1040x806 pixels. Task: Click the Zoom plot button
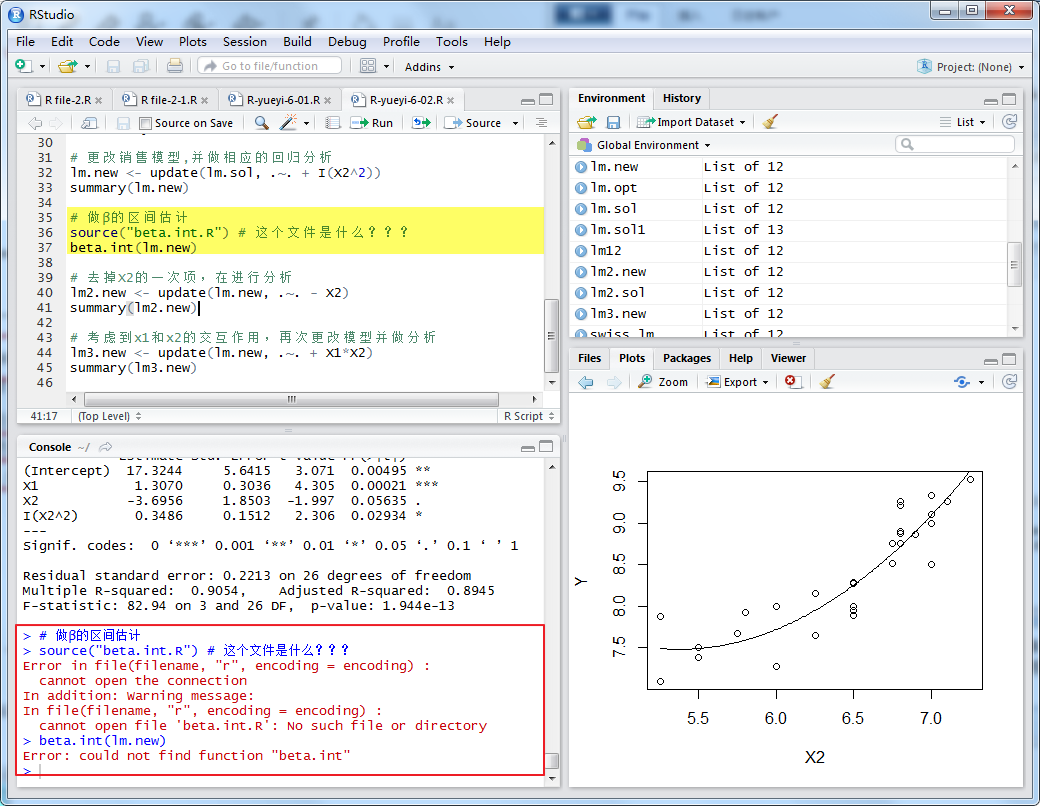click(664, 382)
